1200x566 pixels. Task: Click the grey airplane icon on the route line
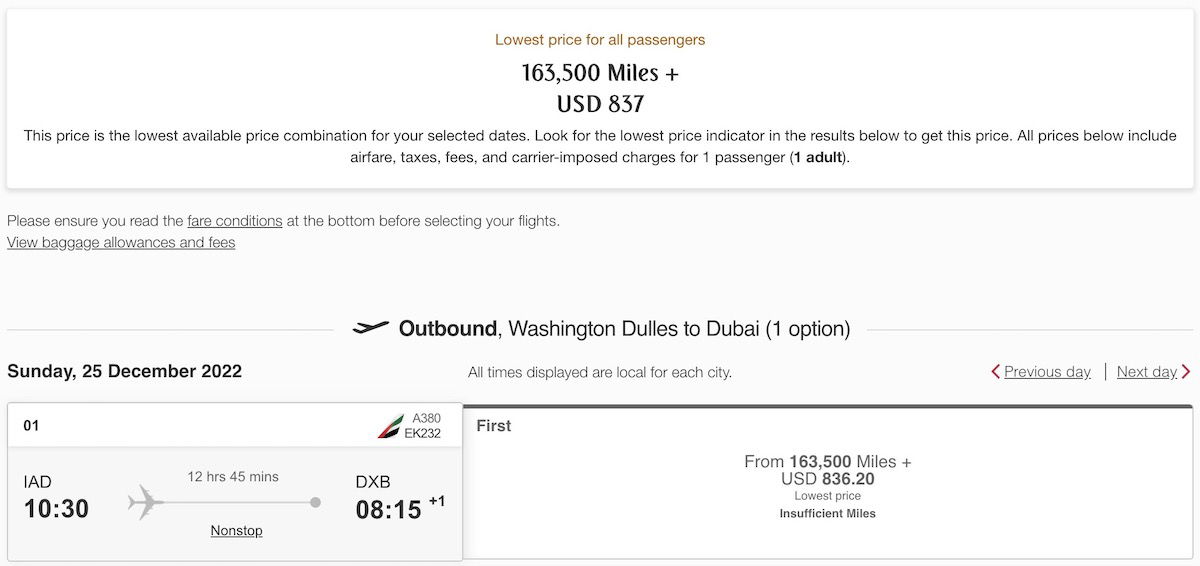pos(146,501)
